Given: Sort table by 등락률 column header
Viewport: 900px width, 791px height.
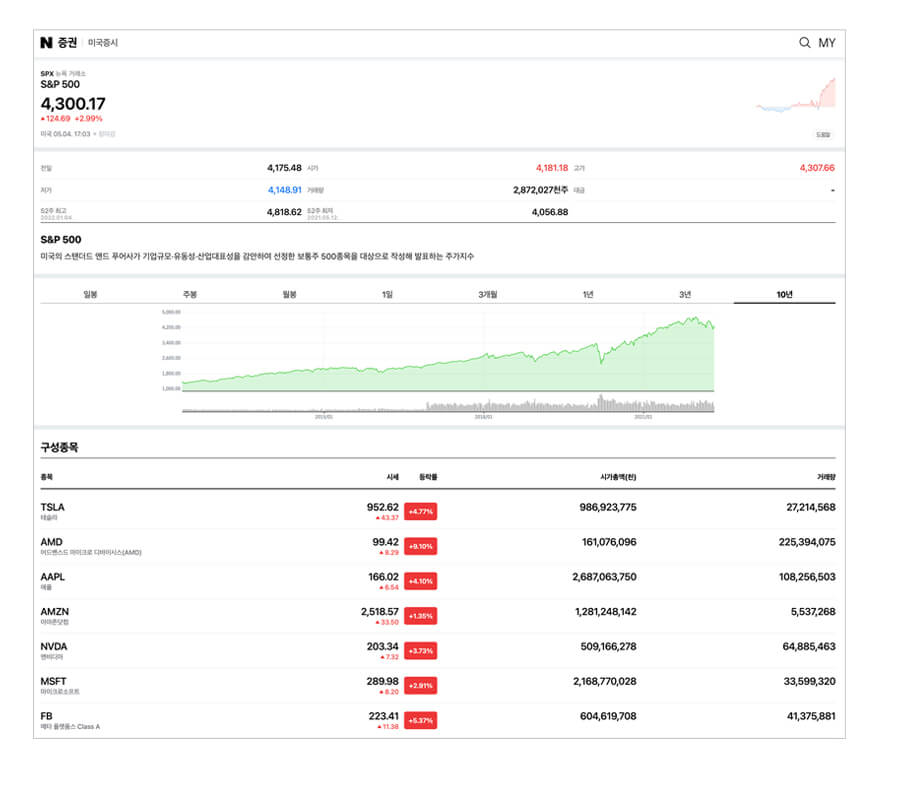Looking at the screenshot, I should (x=428, y=477).
